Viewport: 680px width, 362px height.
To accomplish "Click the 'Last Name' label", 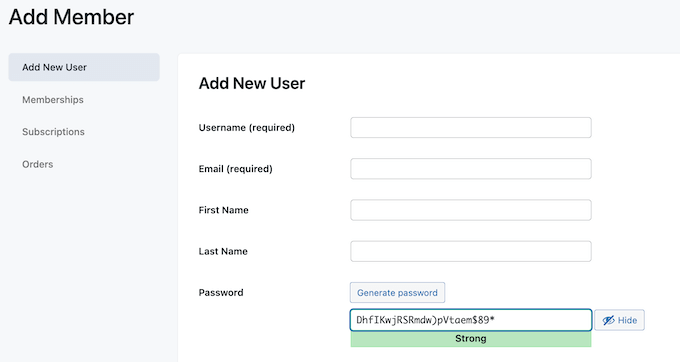I will coord(223,251).
